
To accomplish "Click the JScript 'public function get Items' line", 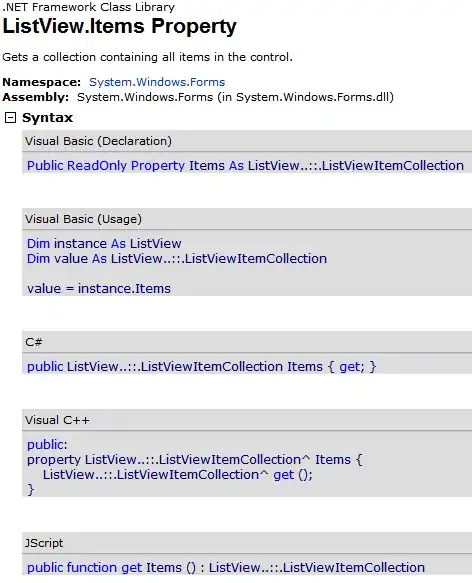I will tap(225, 568).
